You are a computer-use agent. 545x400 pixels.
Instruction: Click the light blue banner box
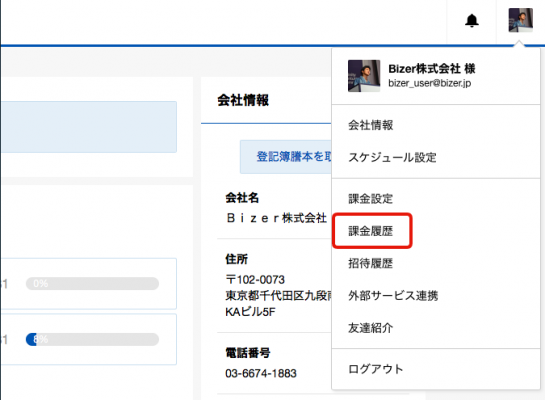89,127
